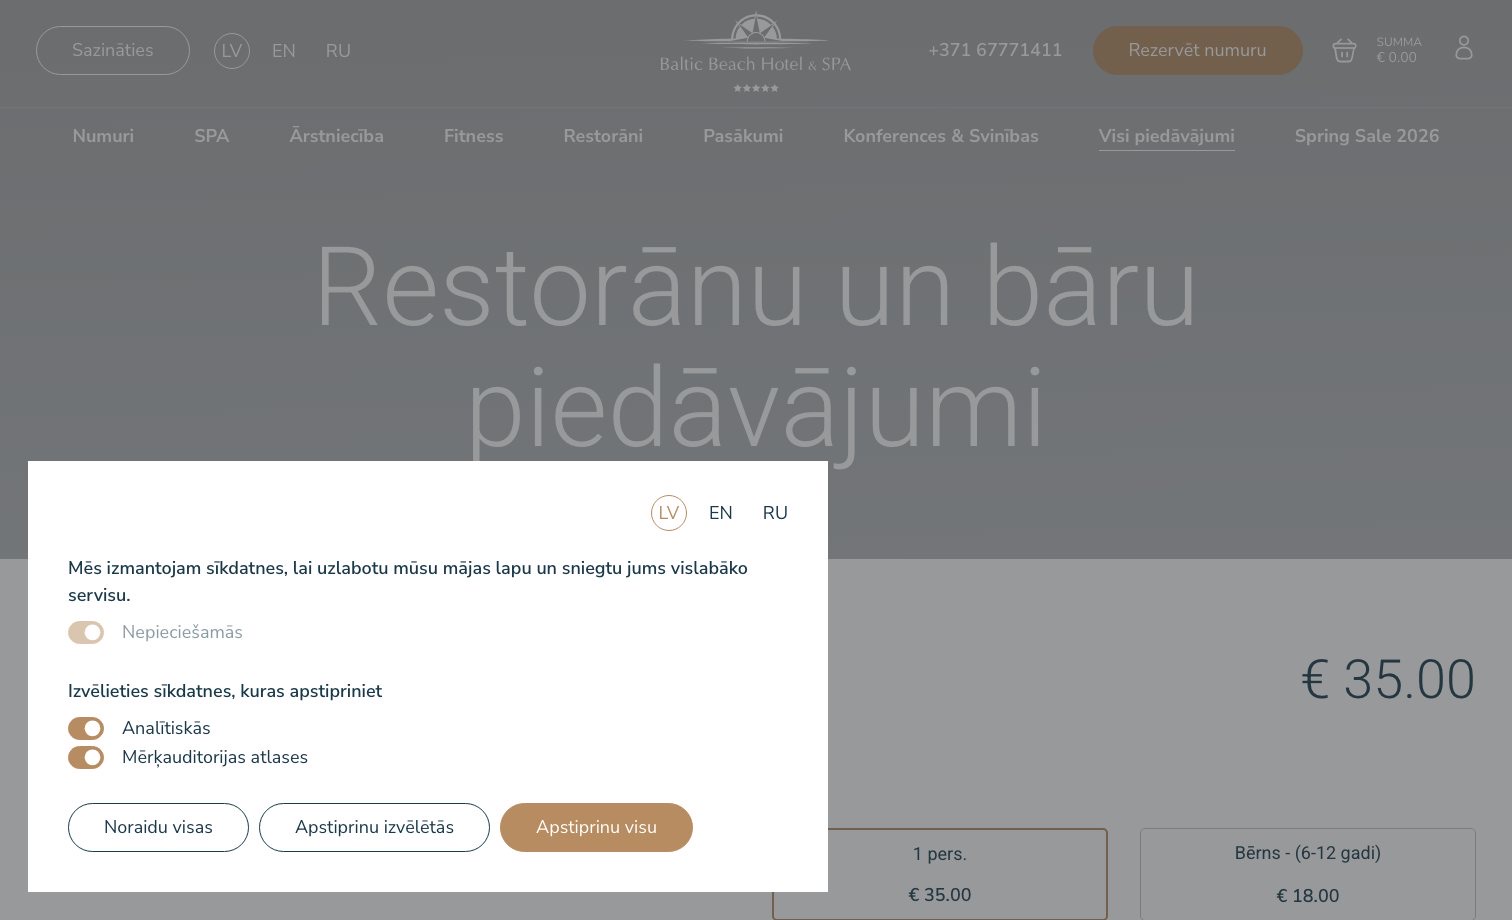The height and width of the screenshot is (920, 1512).
Task: Open the Numuri menu item
Action: pos(103,136)
